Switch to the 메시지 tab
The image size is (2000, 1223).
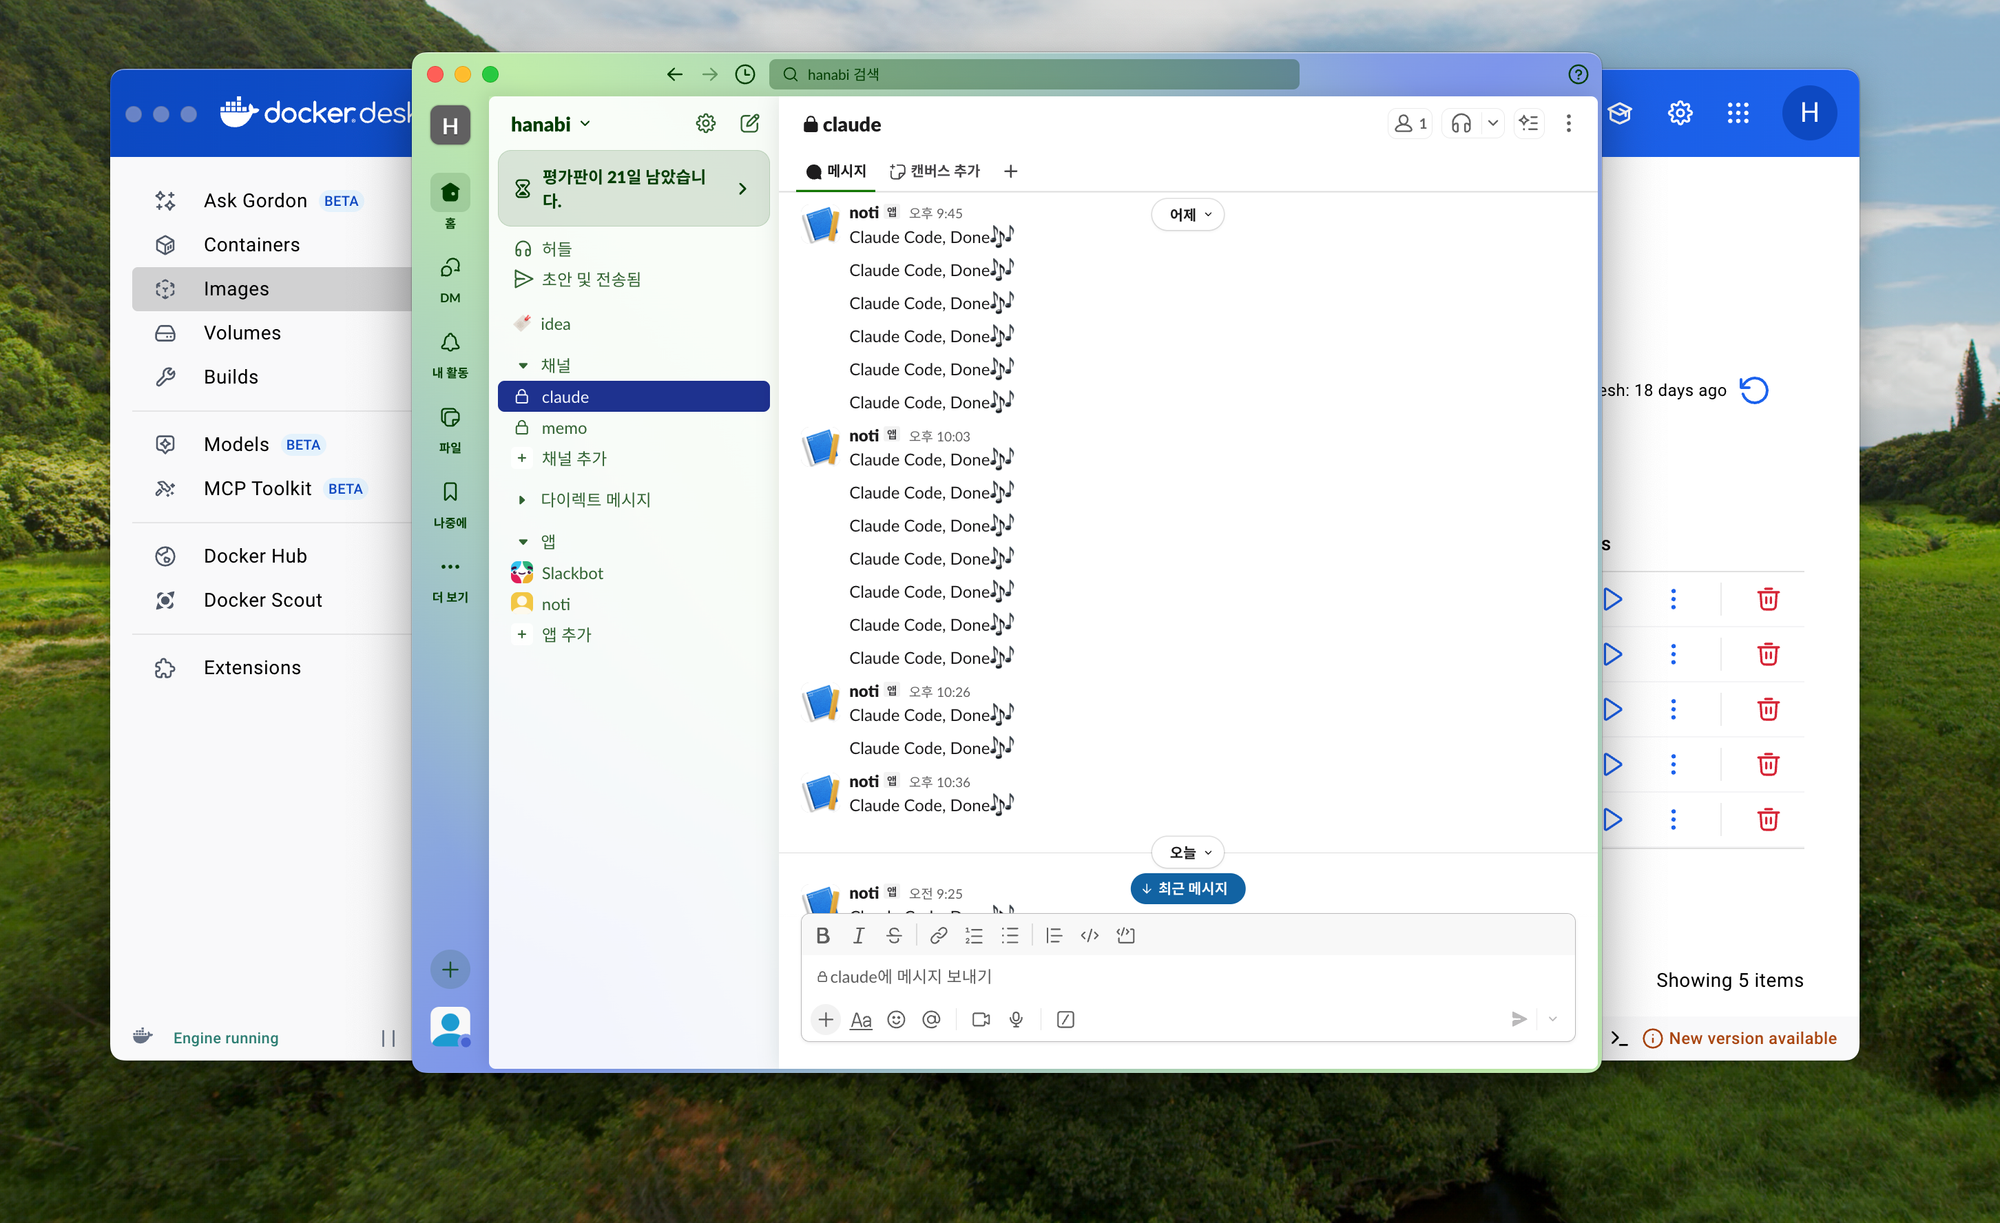pos(836,171)
